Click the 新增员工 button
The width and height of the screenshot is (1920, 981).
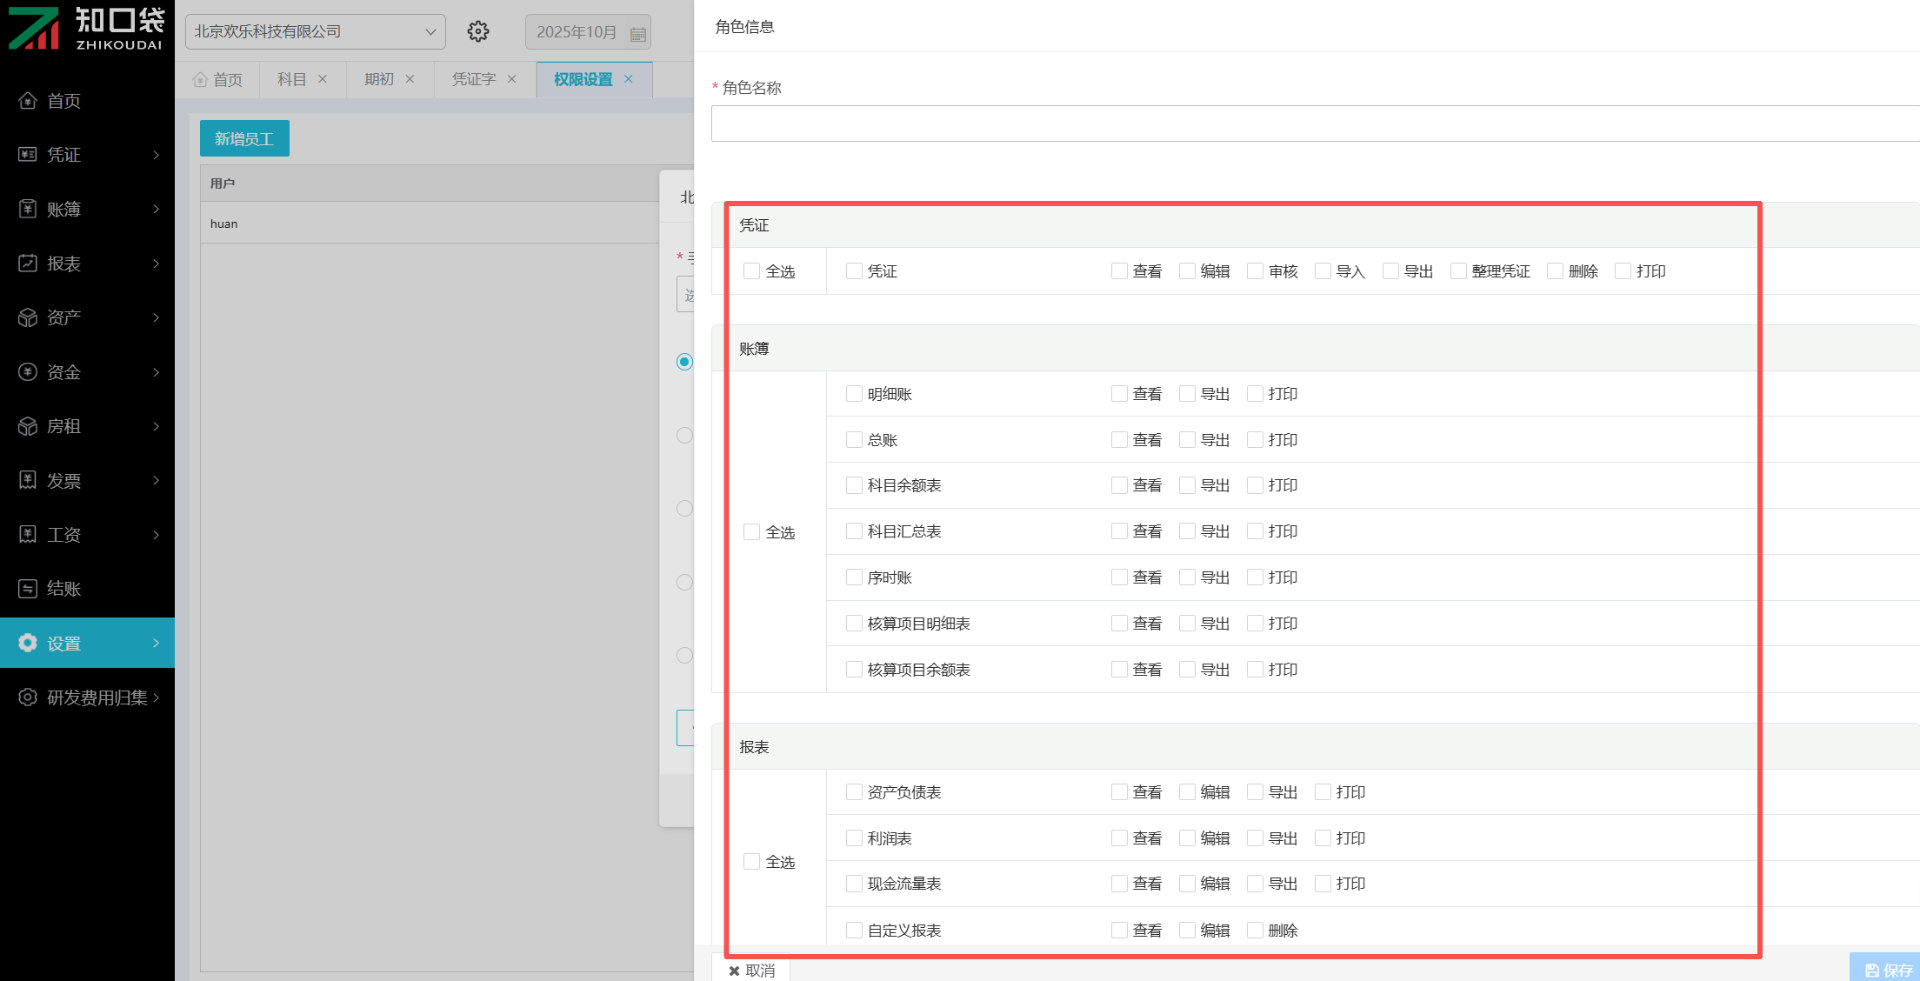pos(244,139)
